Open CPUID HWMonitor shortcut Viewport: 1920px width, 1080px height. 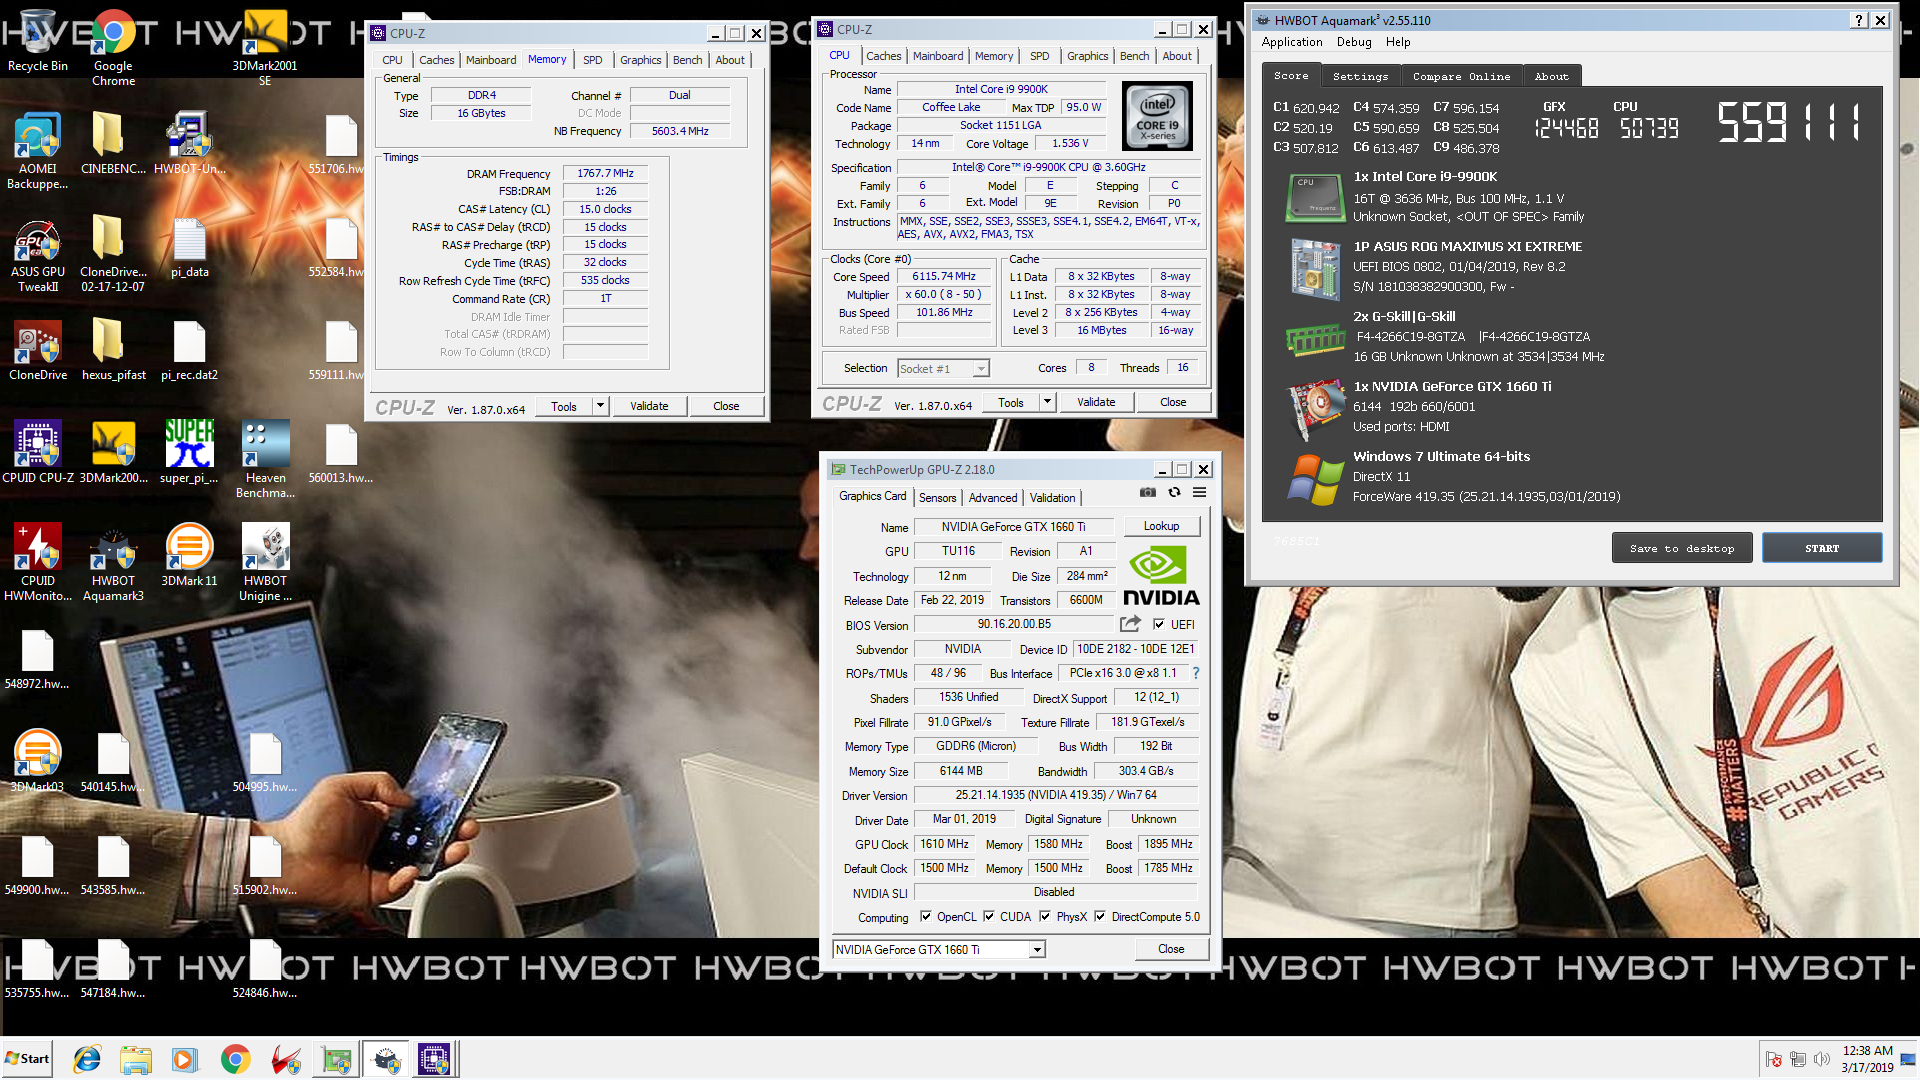[x=38, y=563]
